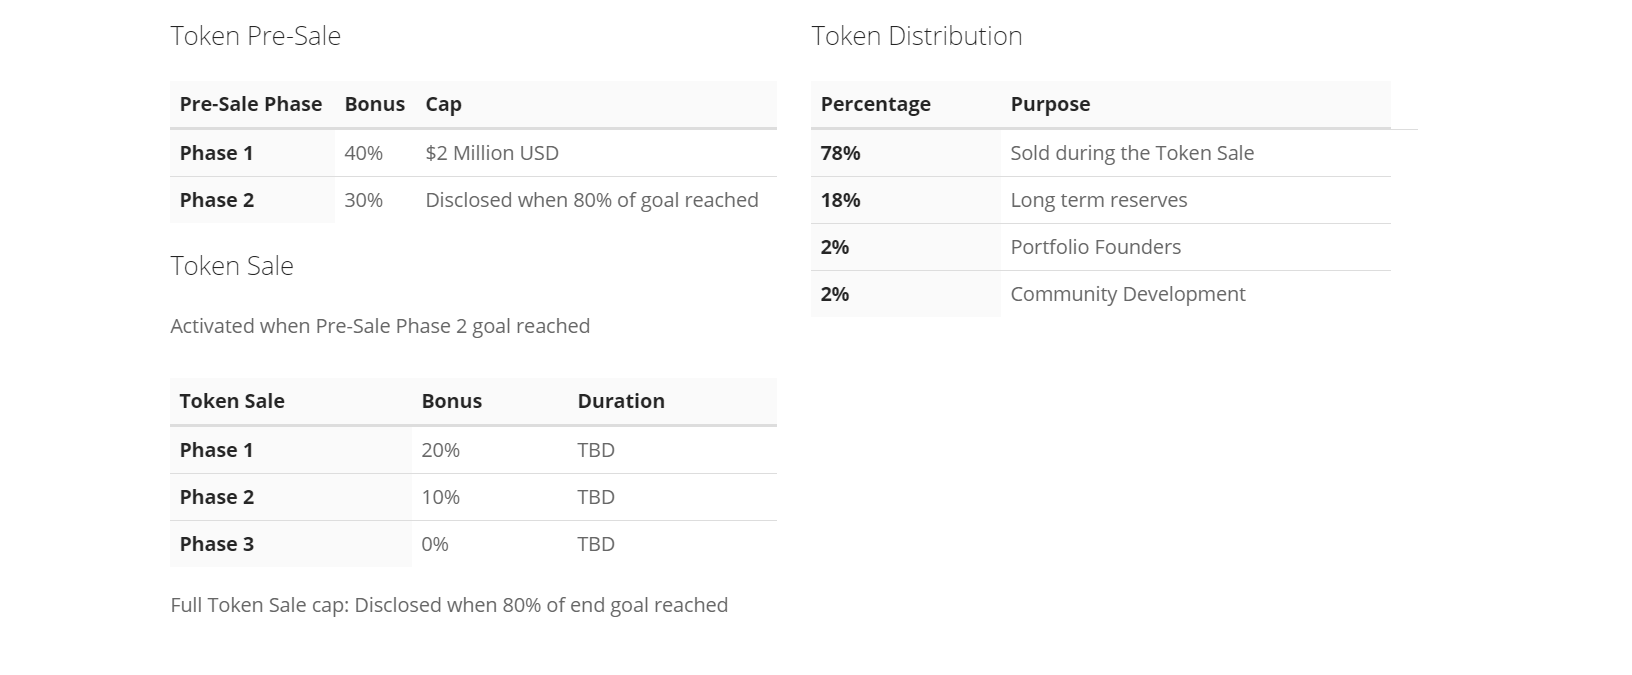Viewport: 1632px width, 675px height.
Task: Click the 30% pre-sale bonus cell
Action: (363, 200)
